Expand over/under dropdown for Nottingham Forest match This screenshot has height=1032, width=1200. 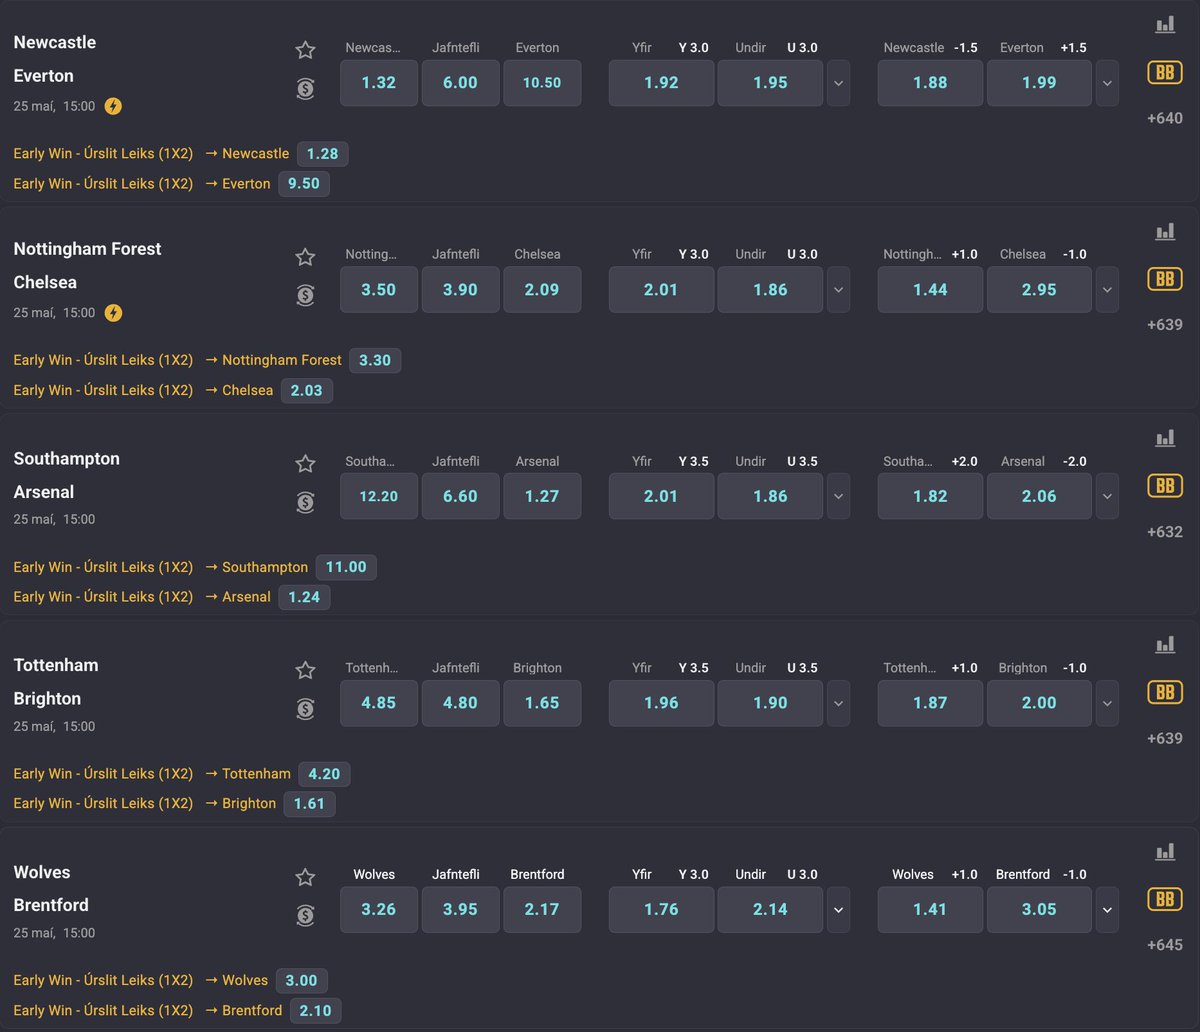click(x=838, y=290)
